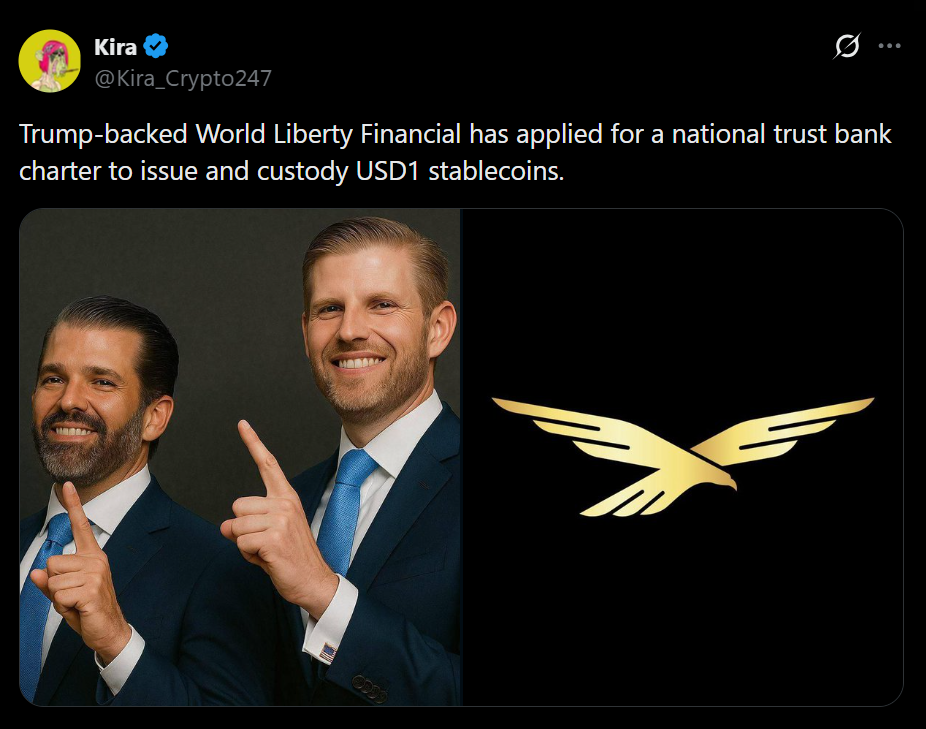Click the blue verified badge next to Kira

pyautogui.click(x=156, y=46)
